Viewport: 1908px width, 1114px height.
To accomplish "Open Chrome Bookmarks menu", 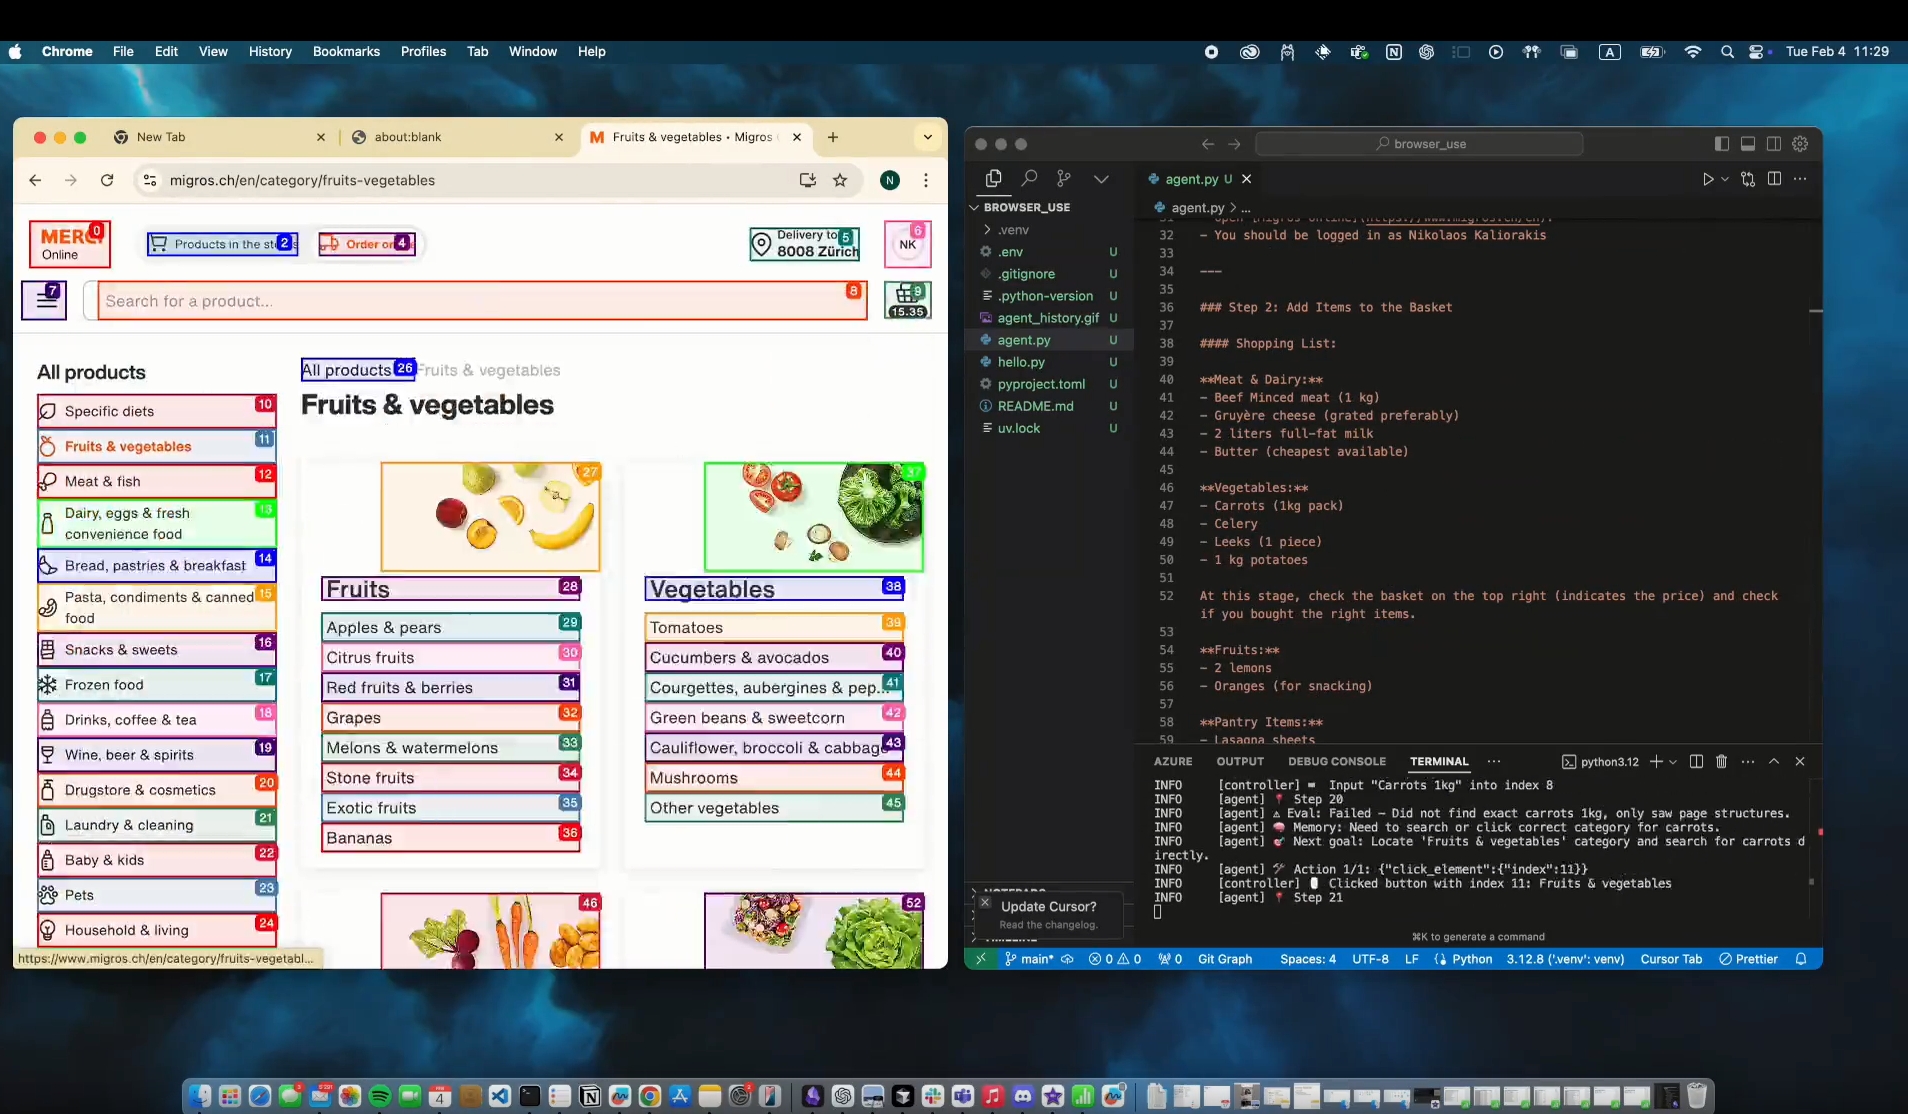I will point(346,52).
